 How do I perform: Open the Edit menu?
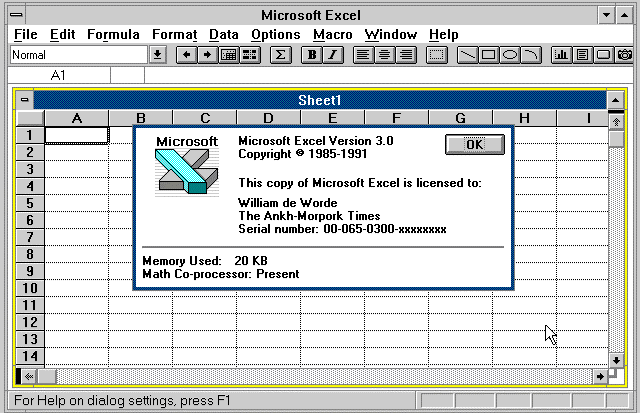coord(62,35)
